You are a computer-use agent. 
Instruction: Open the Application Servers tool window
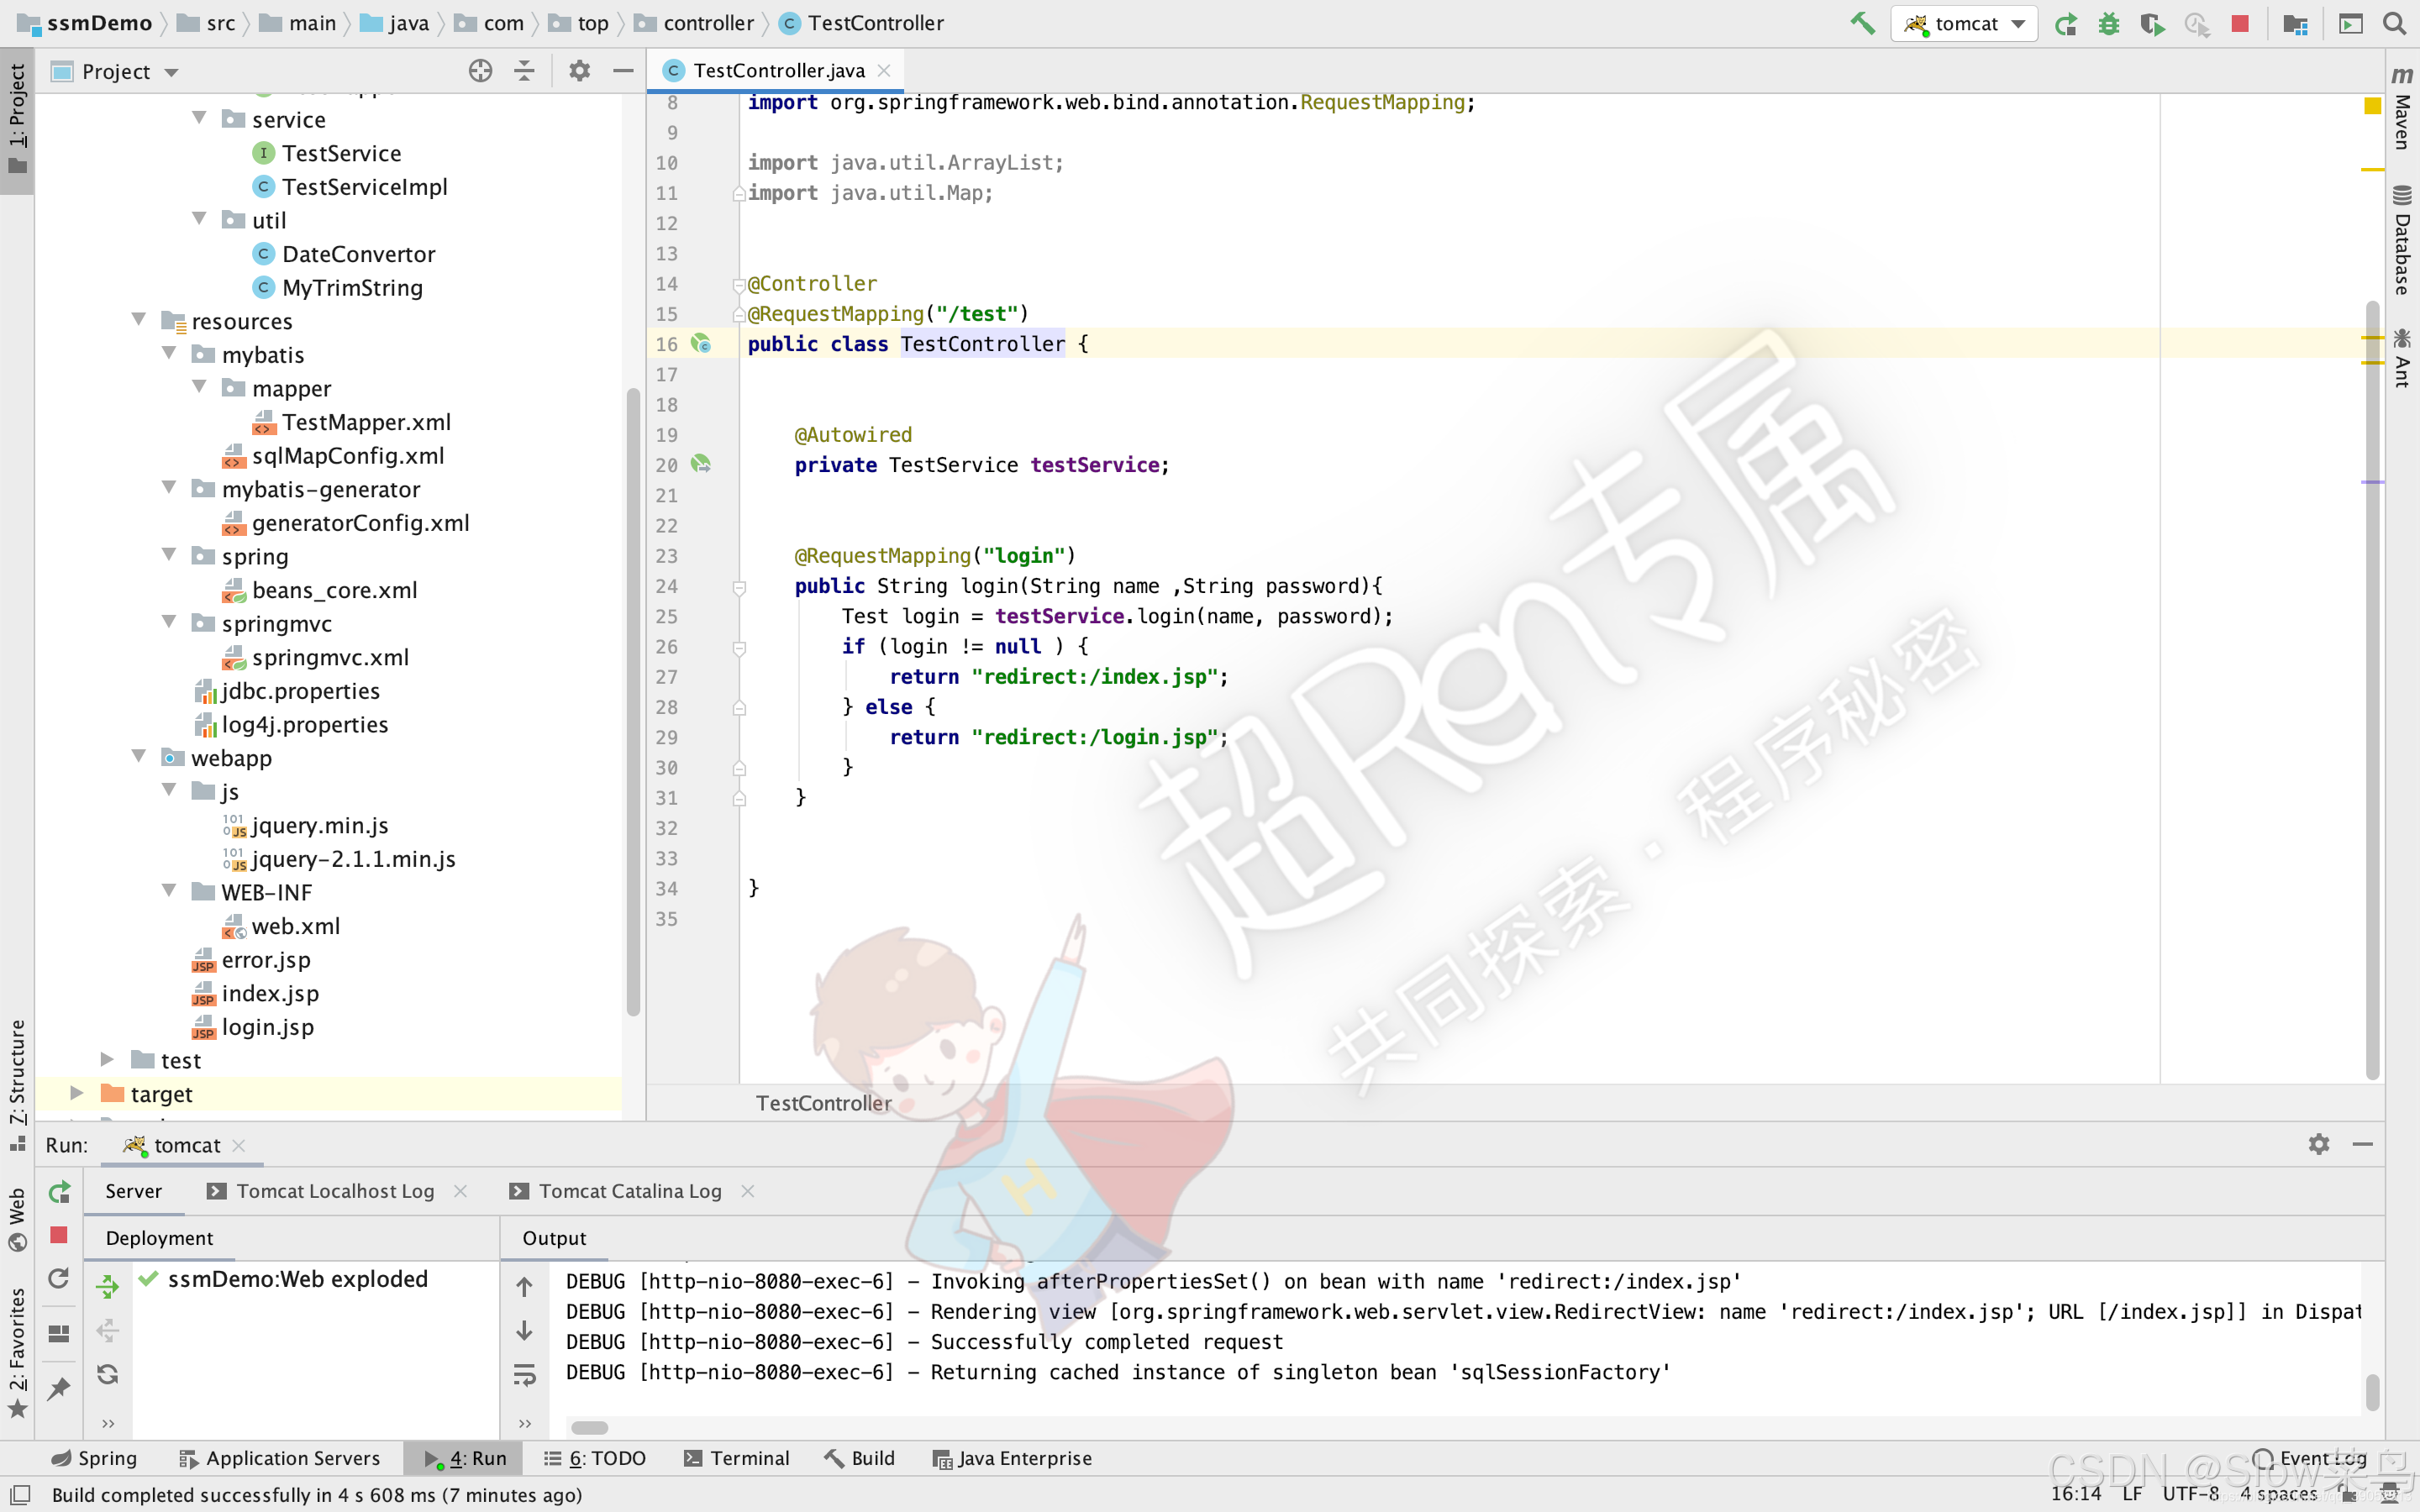pyautogui.click(x=279, y=1458)
